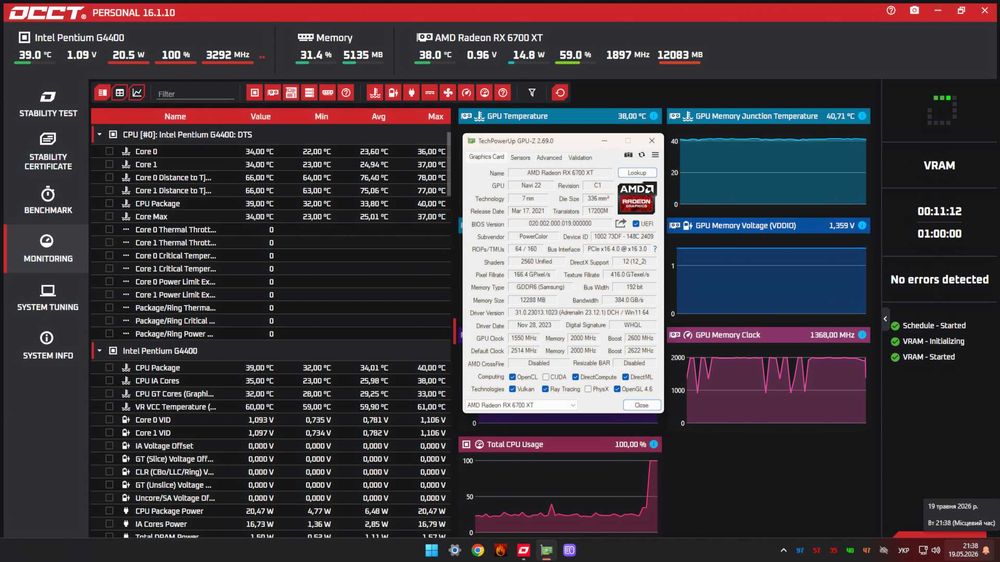Collapse the right test panel with arrow

[x=885, y=318]
